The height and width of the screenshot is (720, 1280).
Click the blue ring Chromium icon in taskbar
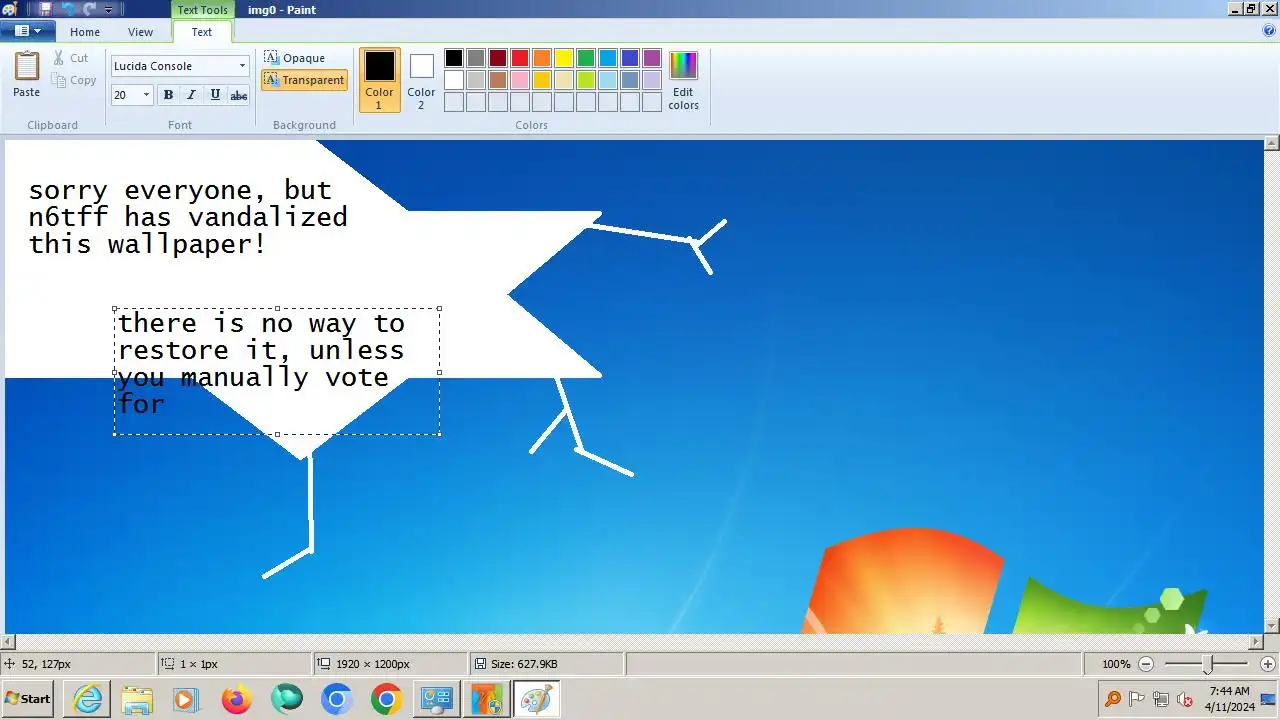coord(337,699)
